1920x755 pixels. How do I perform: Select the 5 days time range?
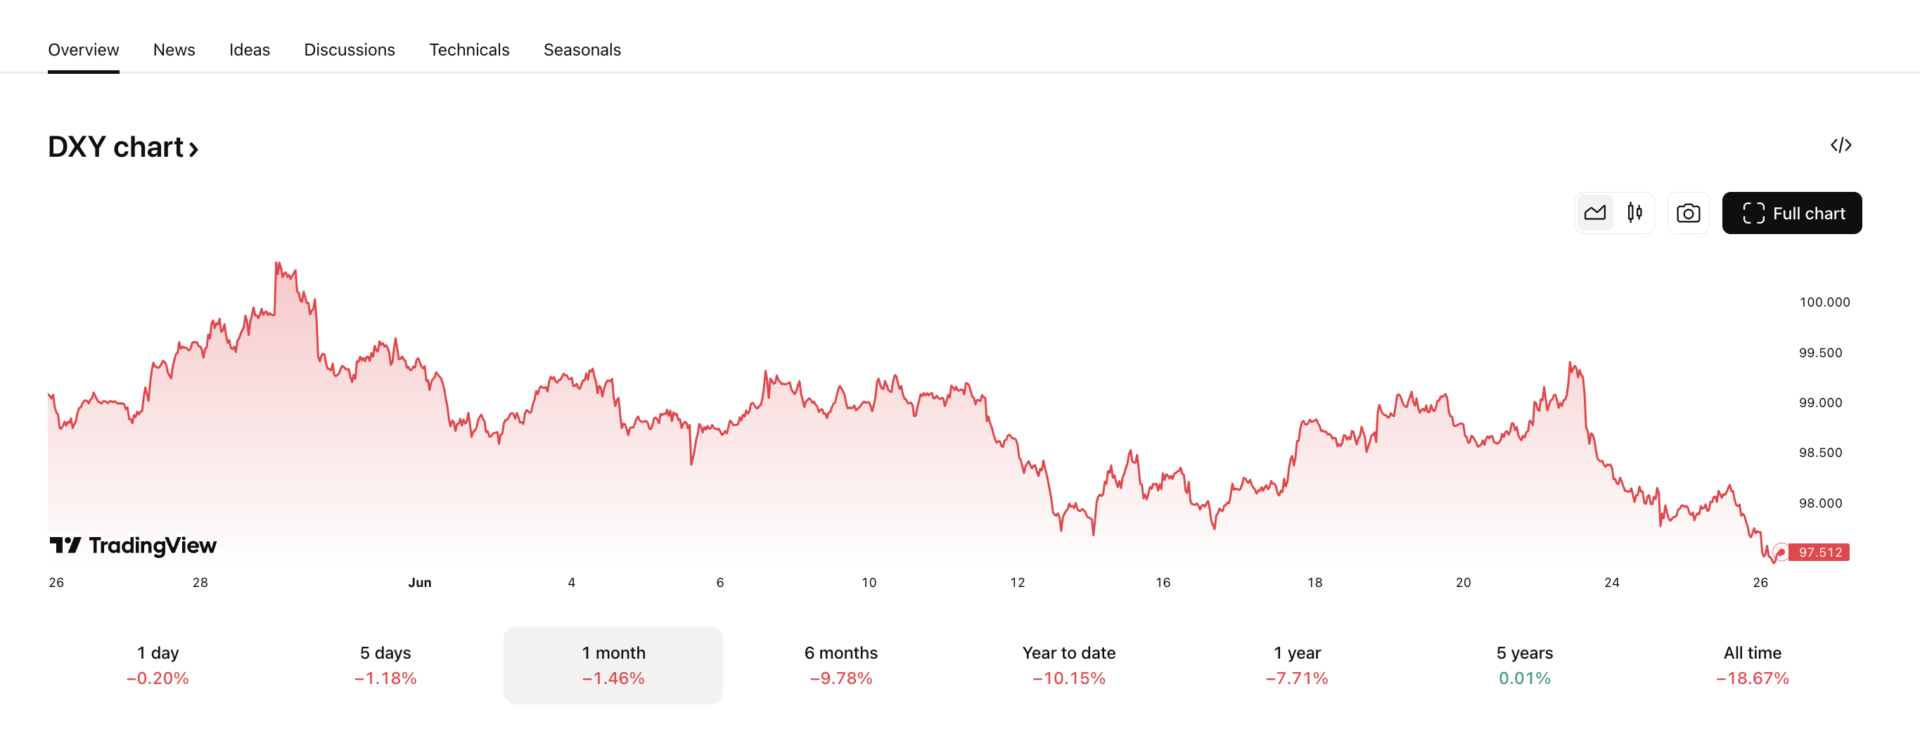tap(386, 665)
